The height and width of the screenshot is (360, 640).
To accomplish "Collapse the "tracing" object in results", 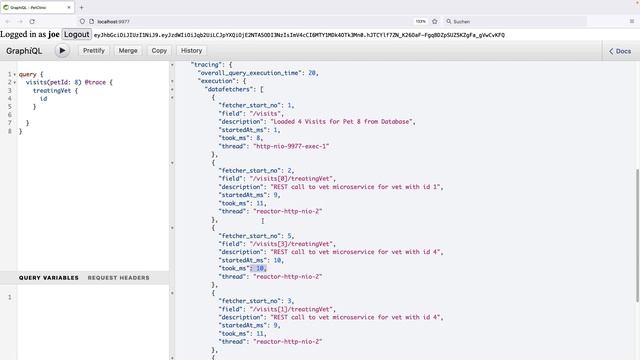I will pyautogui.click(x=172, y=65).
